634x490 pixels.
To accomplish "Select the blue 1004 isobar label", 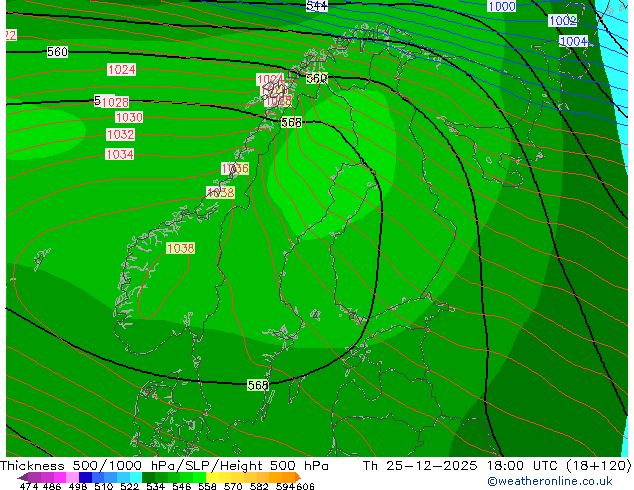I will click(x=573, y=41).
